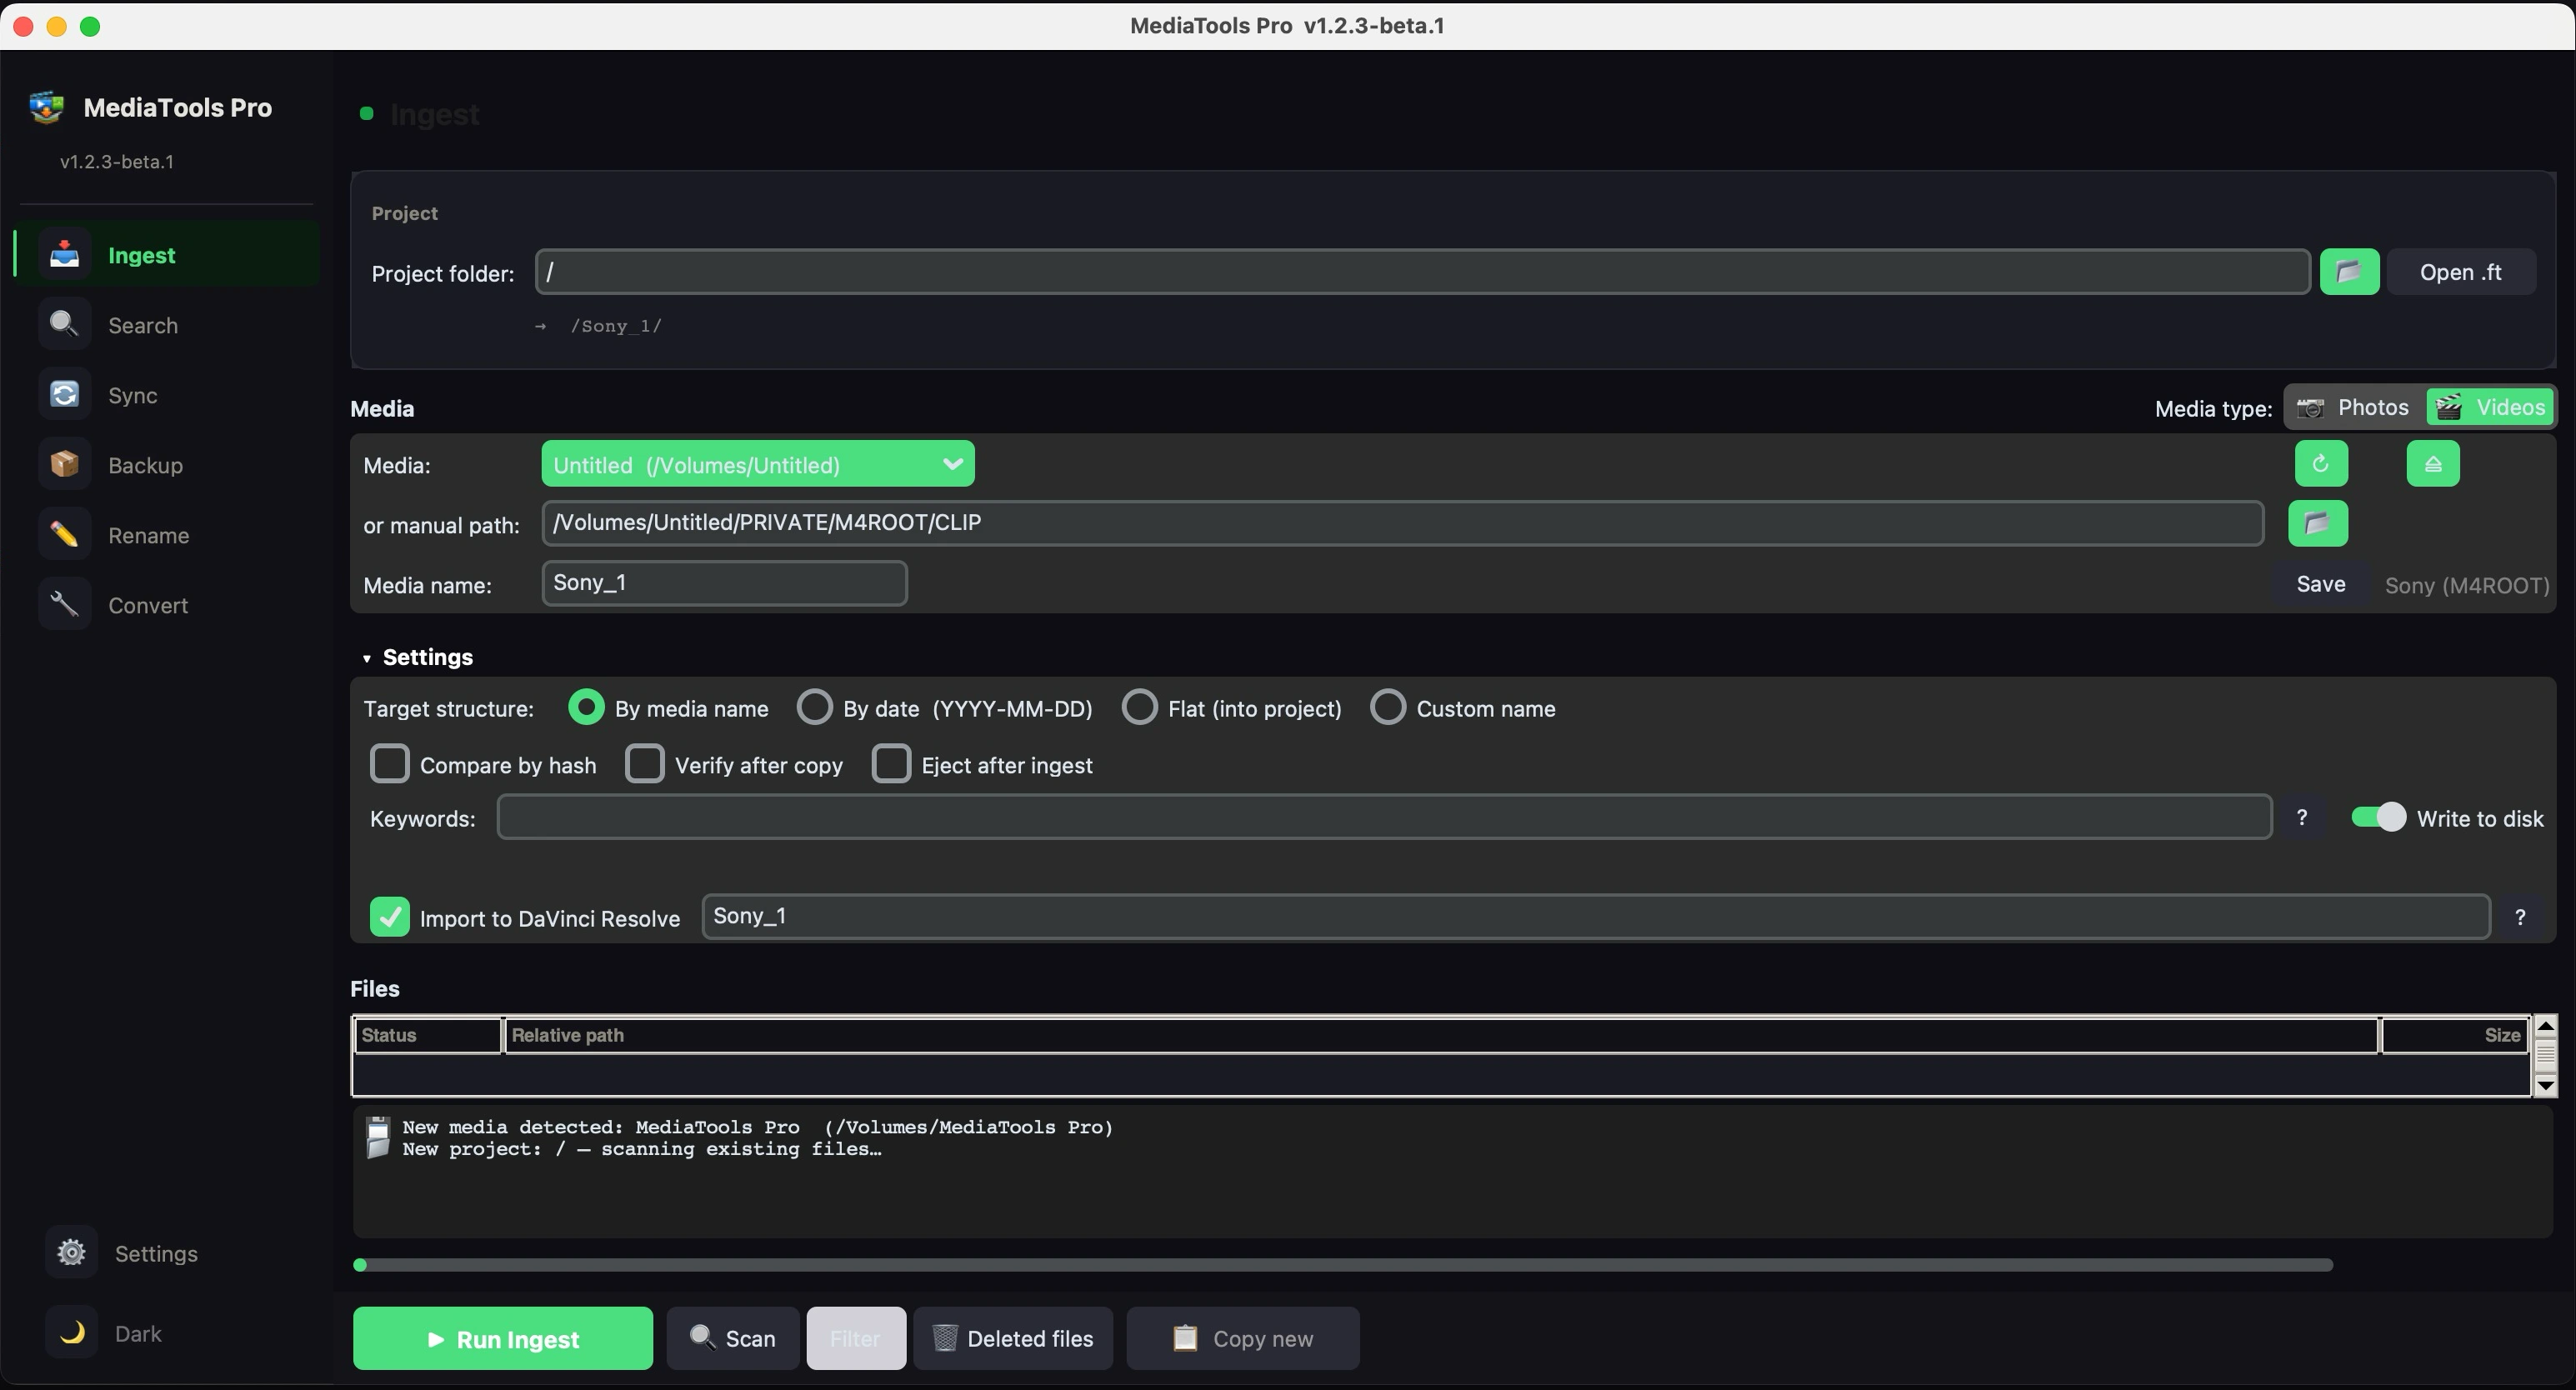Sort Files by Relative path column
The image size is (2576, 1390).
[x=1442, y=1035]
